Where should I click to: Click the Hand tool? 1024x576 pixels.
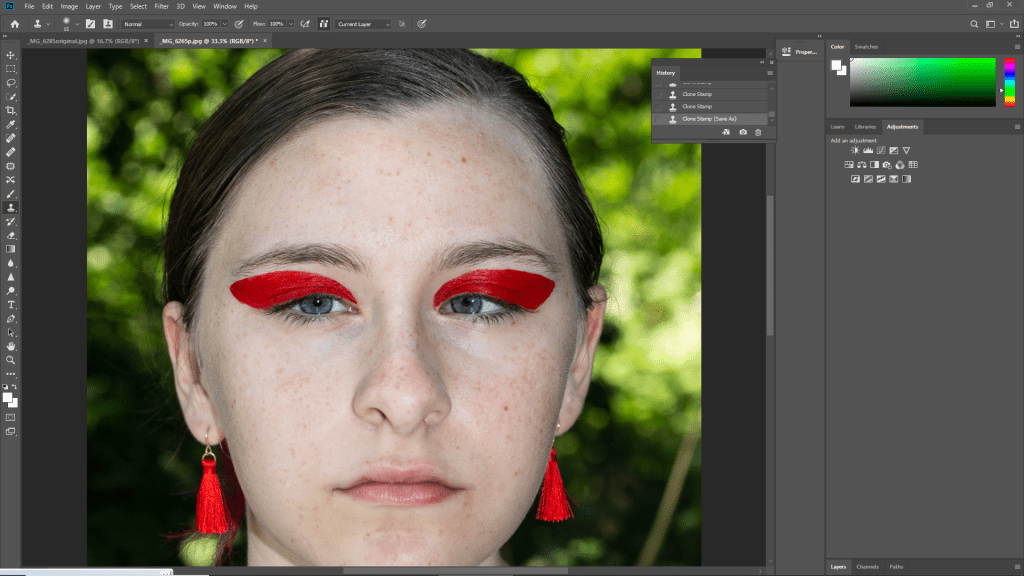tap(11, 346)
